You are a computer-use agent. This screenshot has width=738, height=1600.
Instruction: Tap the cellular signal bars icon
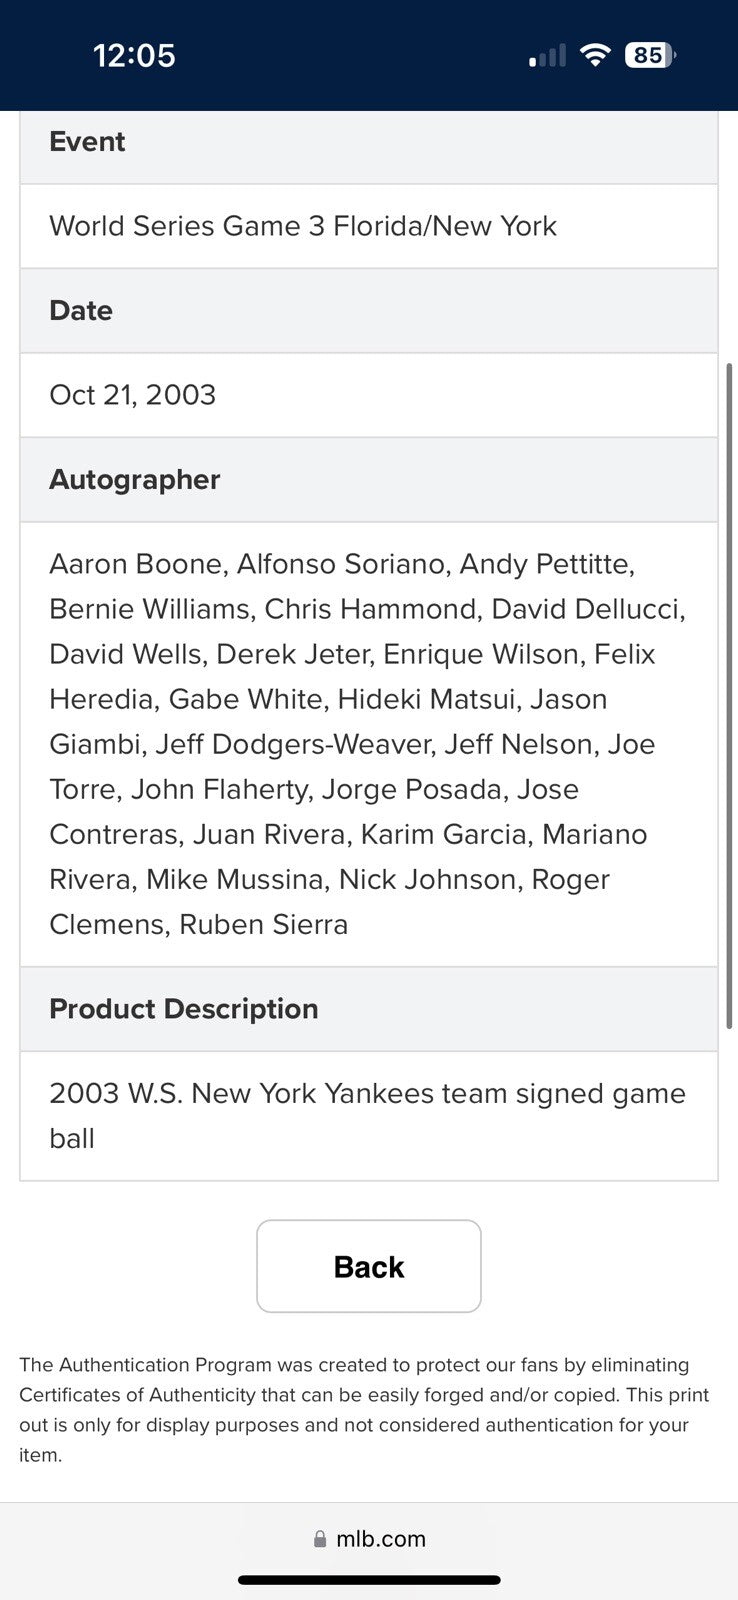[547, 56]
